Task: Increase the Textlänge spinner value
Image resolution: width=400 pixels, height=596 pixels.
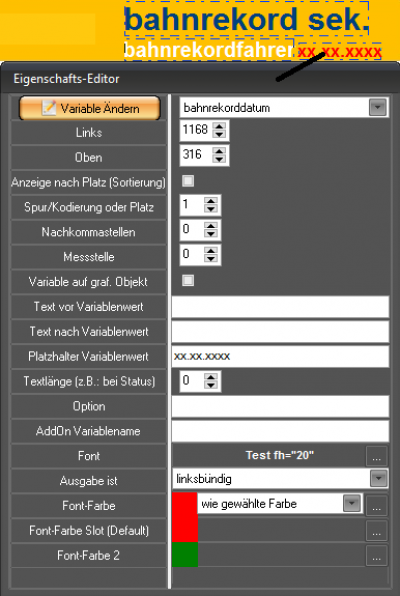Action: [x=211, y=377]
